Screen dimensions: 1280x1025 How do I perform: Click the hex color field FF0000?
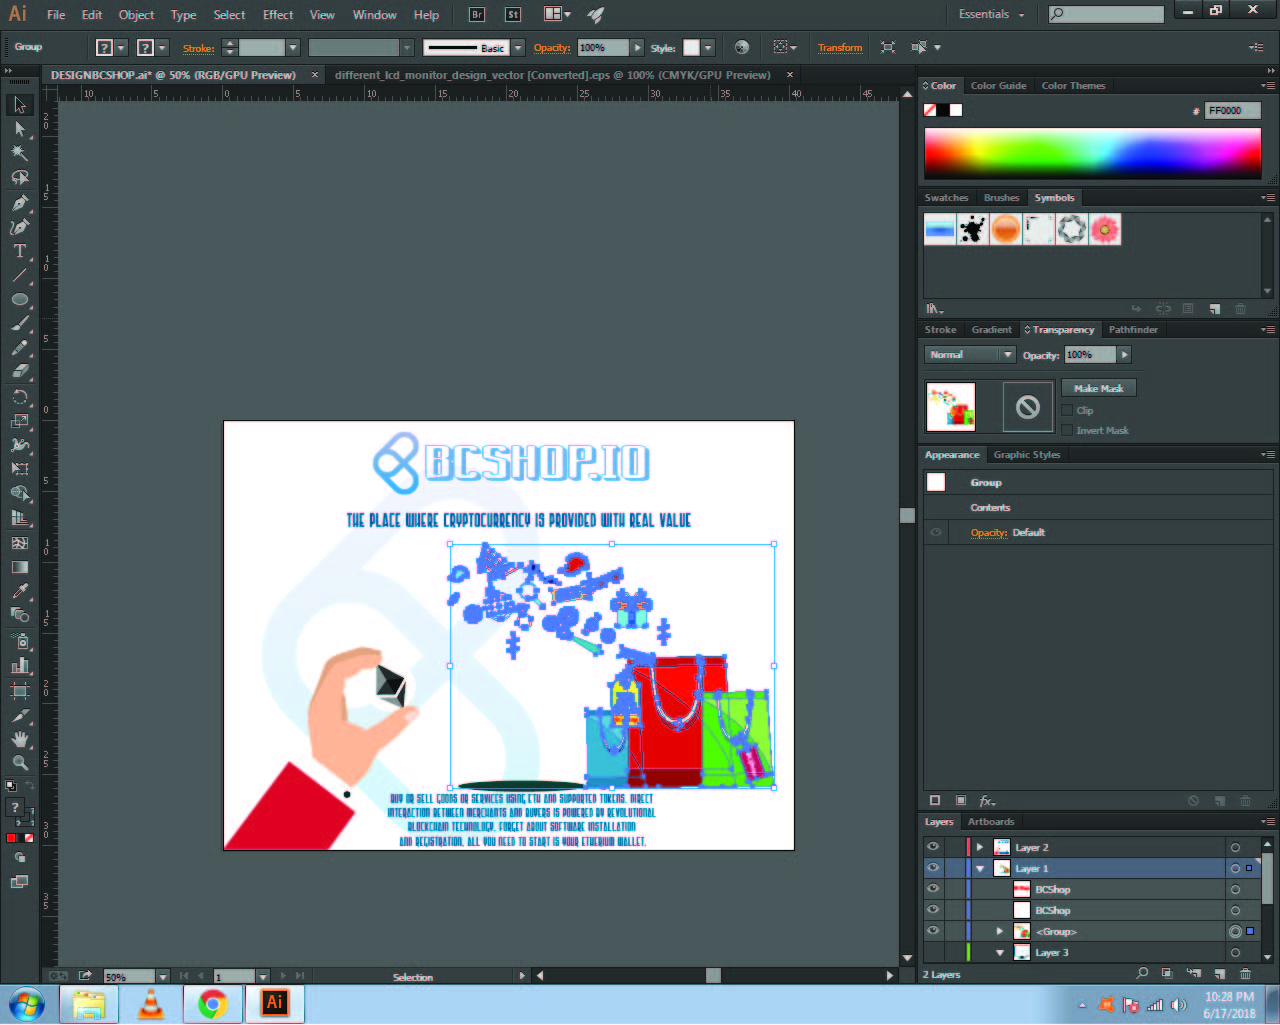pyautogui.click(x=1232, y=111)
